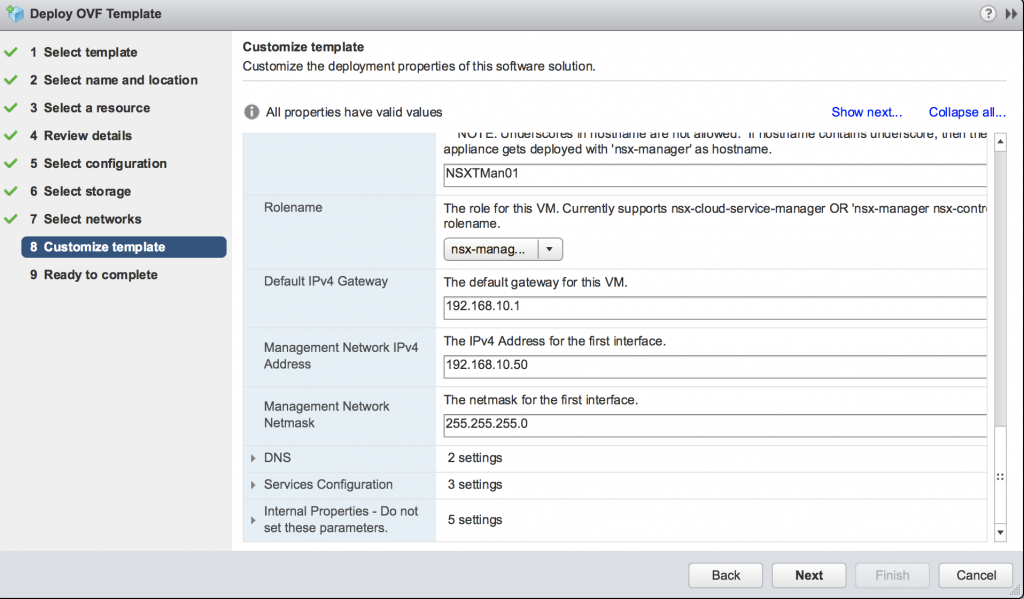Go to step 3 Select a resource
1024x599 pixels.
tap(90, 108)
